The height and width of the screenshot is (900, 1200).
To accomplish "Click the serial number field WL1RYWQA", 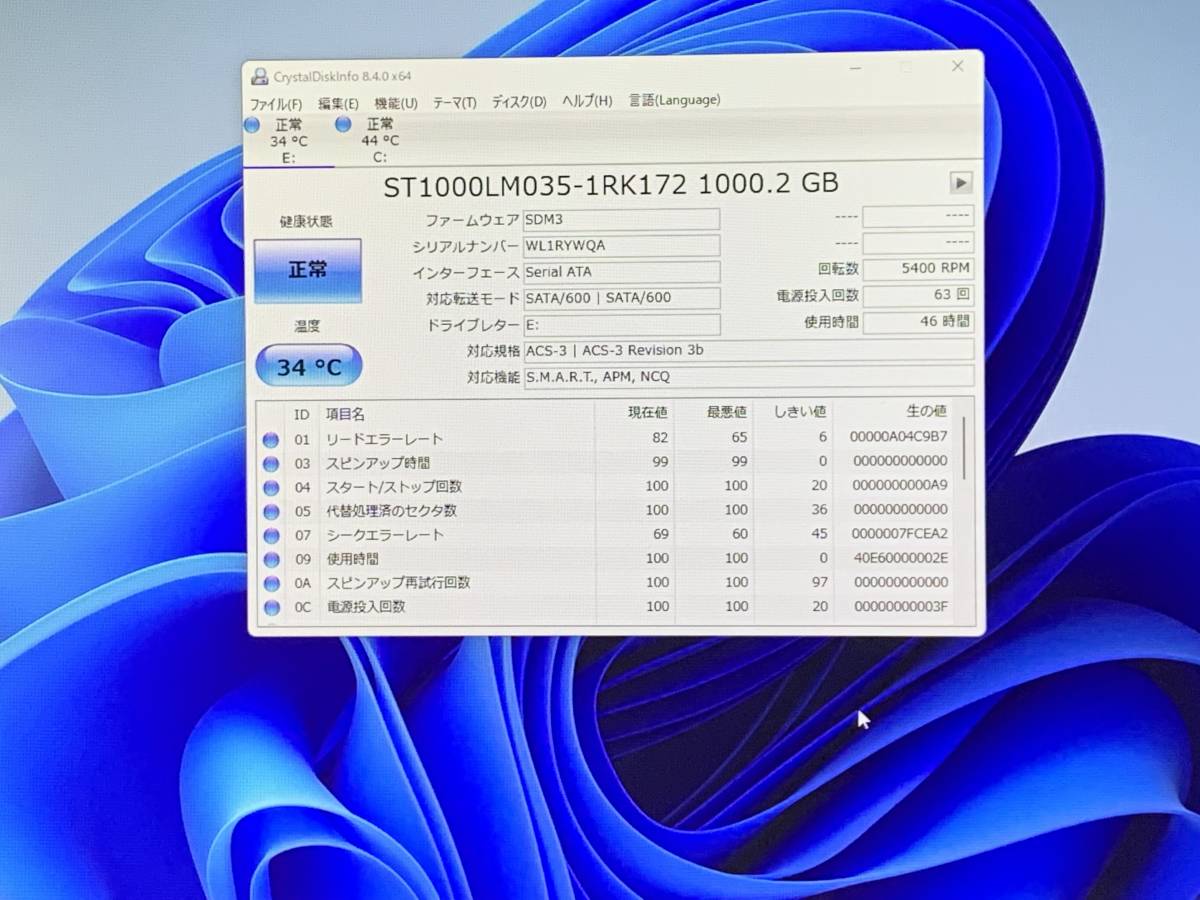I will click(x=621, y=246).
